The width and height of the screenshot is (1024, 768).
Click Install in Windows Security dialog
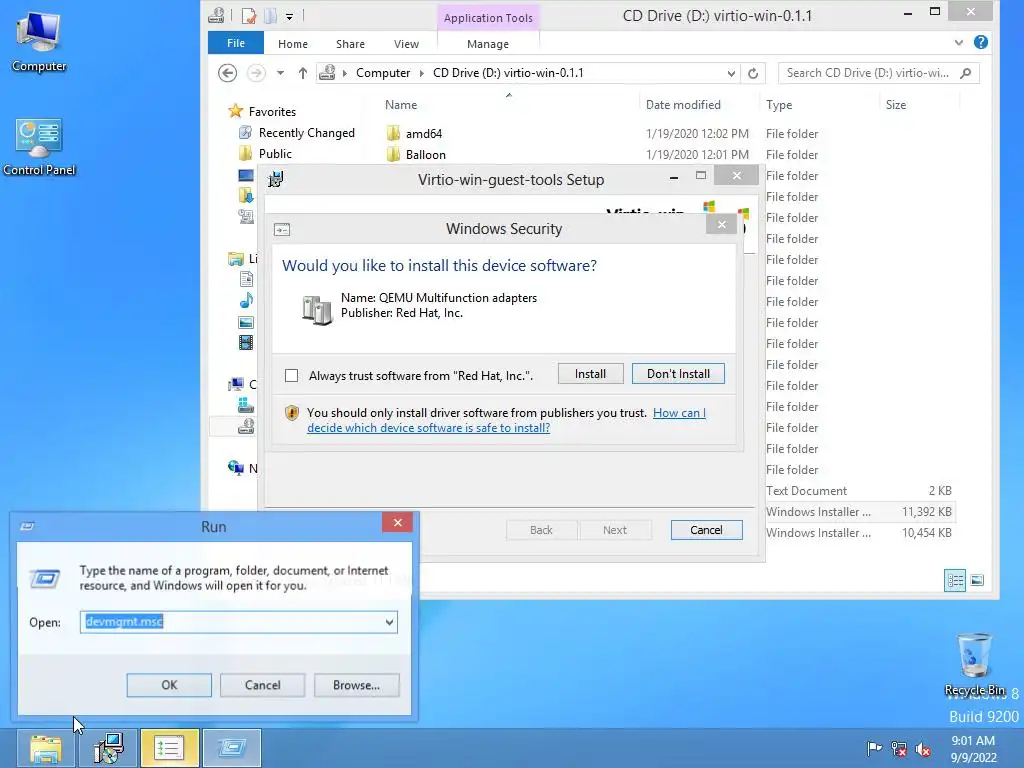590,374
